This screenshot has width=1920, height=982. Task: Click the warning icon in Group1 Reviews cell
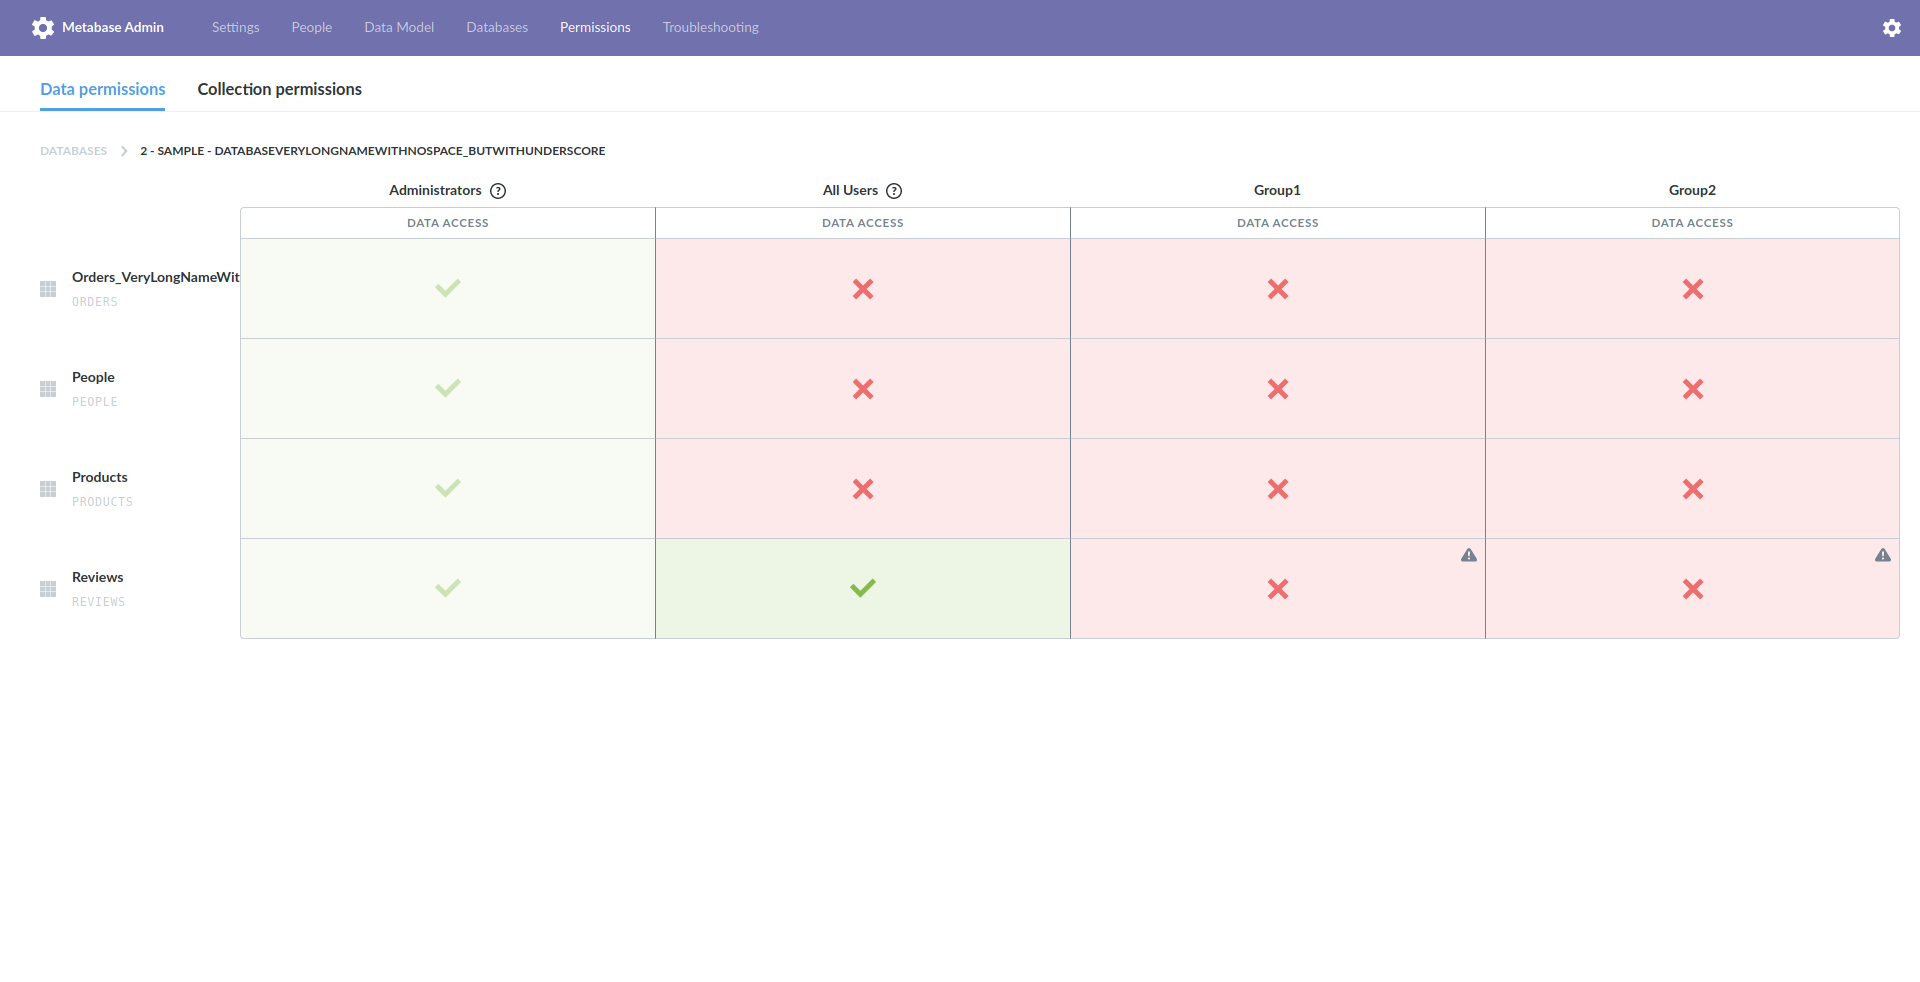1468,555
